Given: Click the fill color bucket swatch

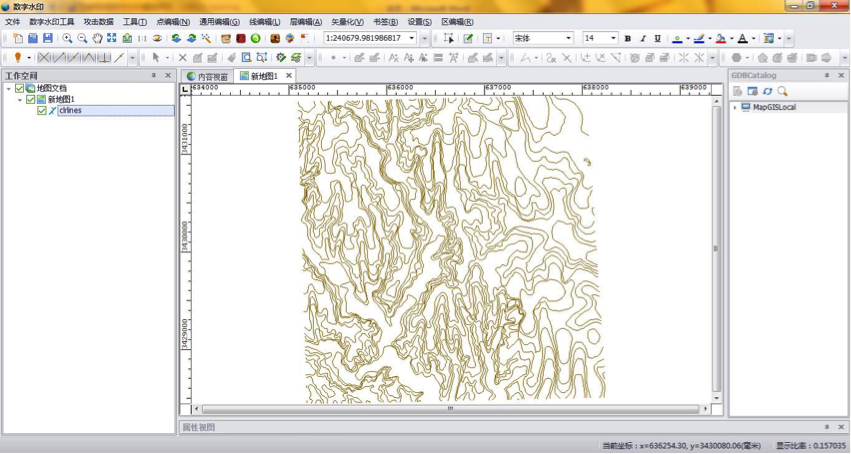Looking at the screenshot, I should pos(721,39).
